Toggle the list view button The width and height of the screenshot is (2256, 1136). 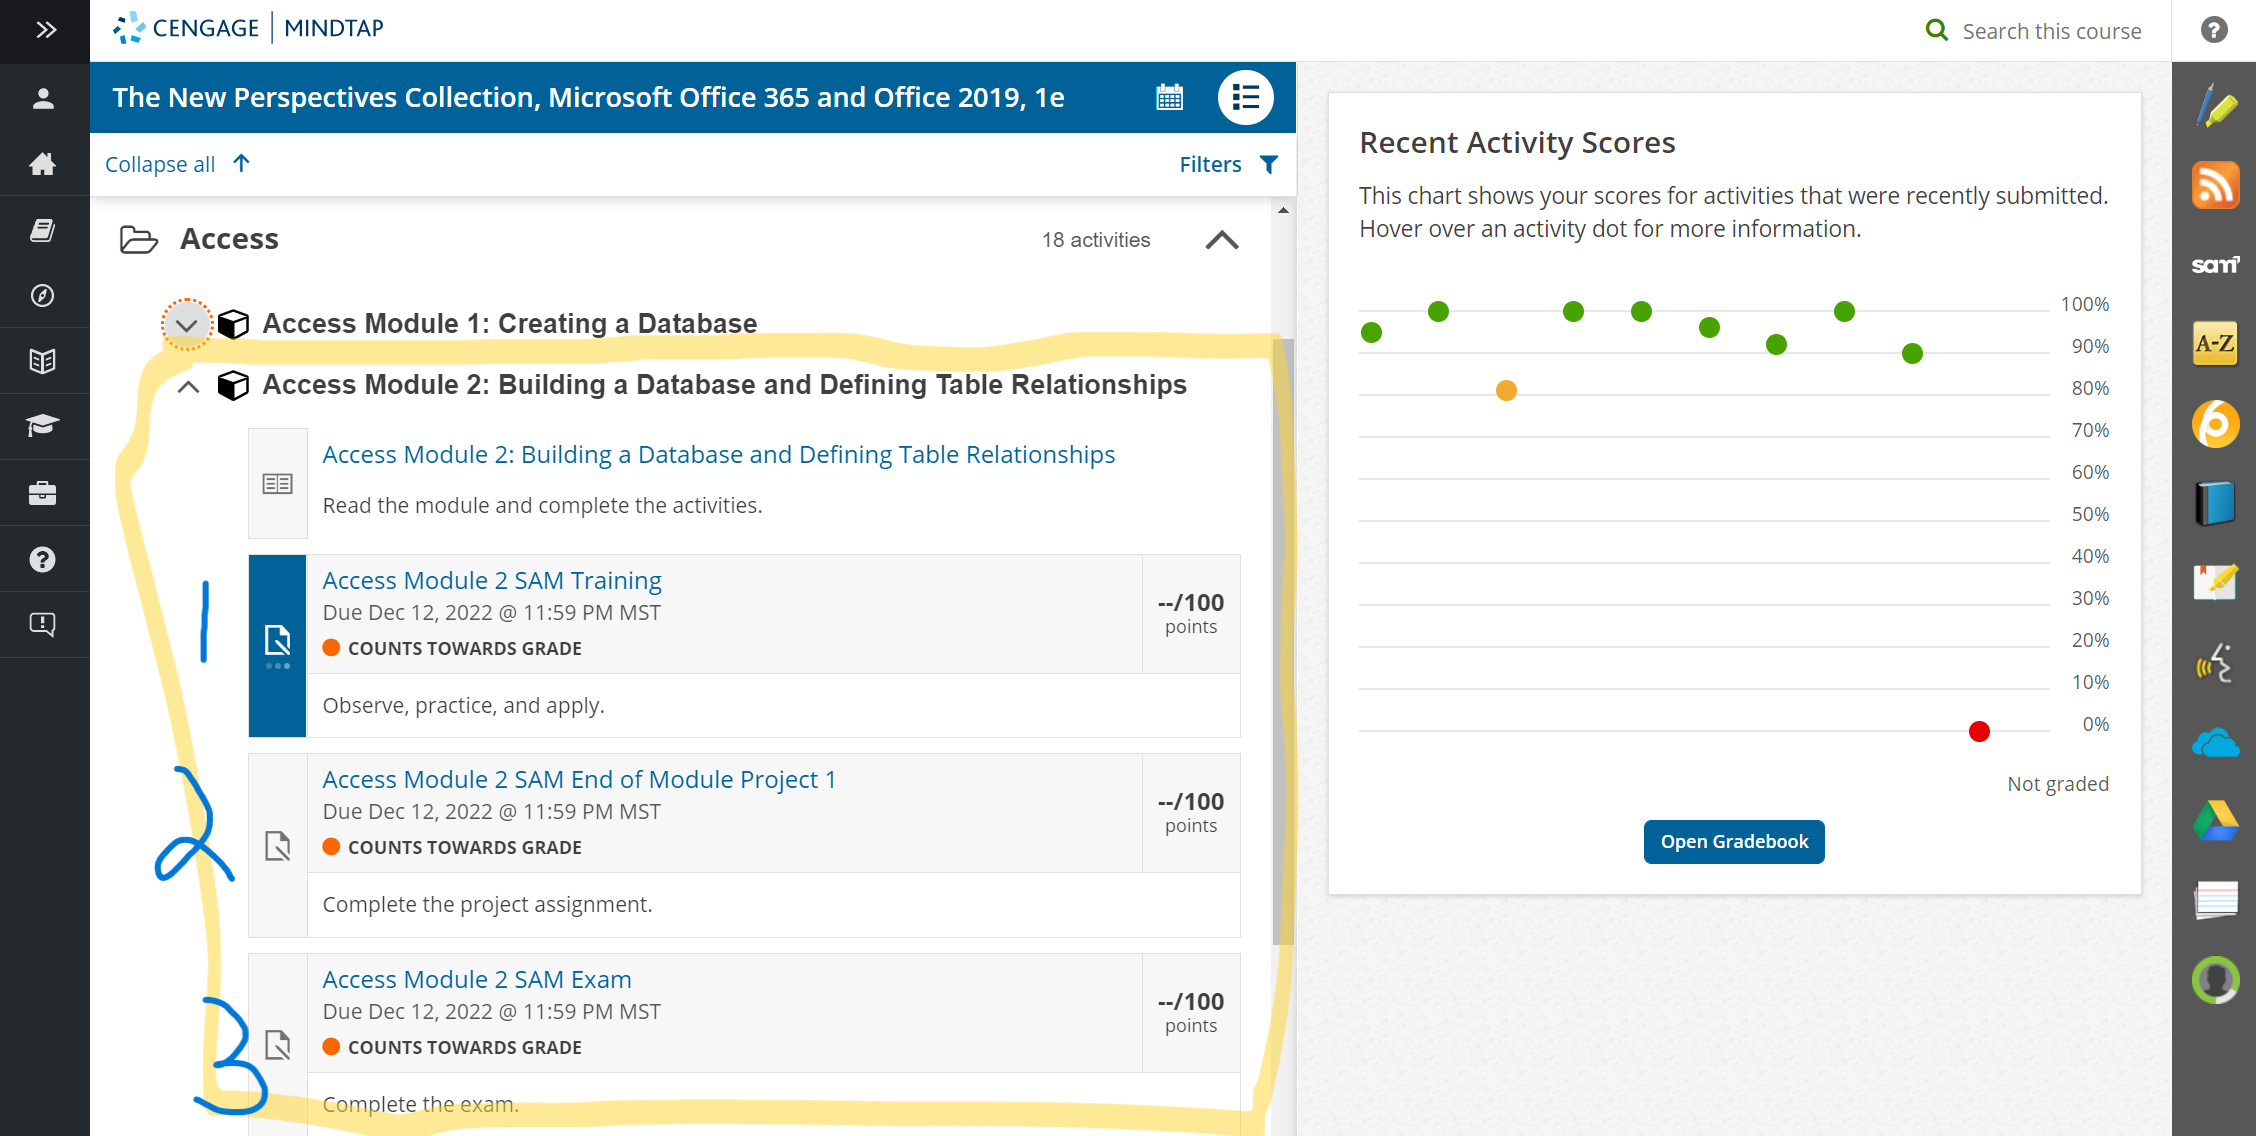[x=1245, y=97]
